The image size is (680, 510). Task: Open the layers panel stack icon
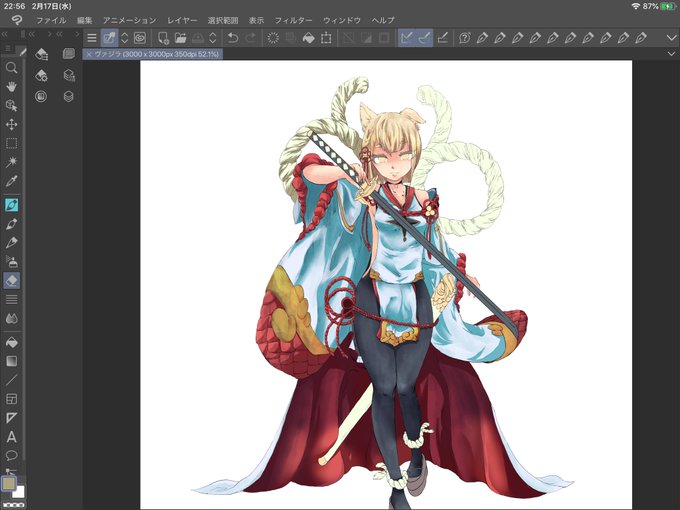coord(69,96)
